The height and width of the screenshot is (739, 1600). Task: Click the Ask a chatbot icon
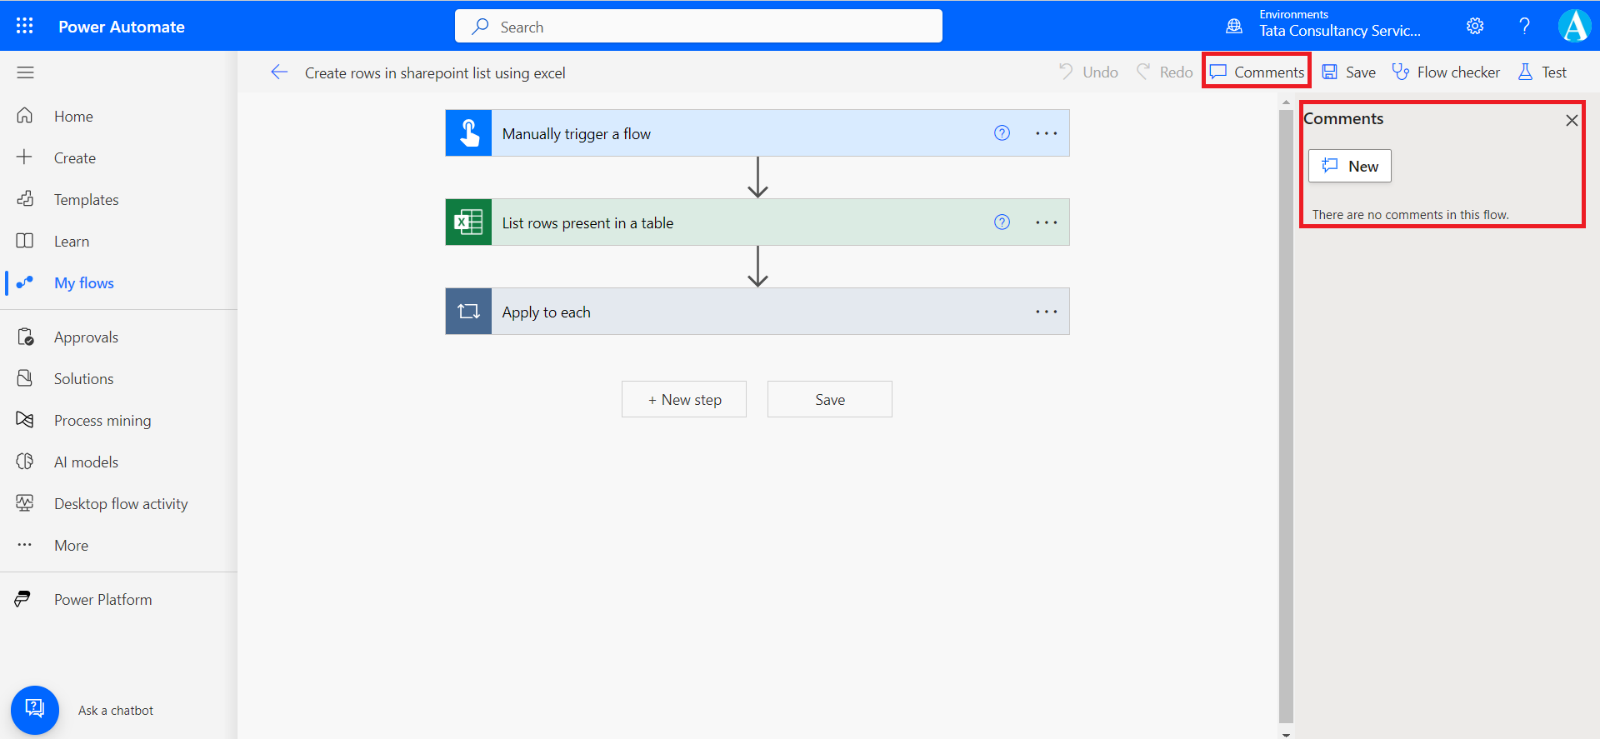pos(35,709)
